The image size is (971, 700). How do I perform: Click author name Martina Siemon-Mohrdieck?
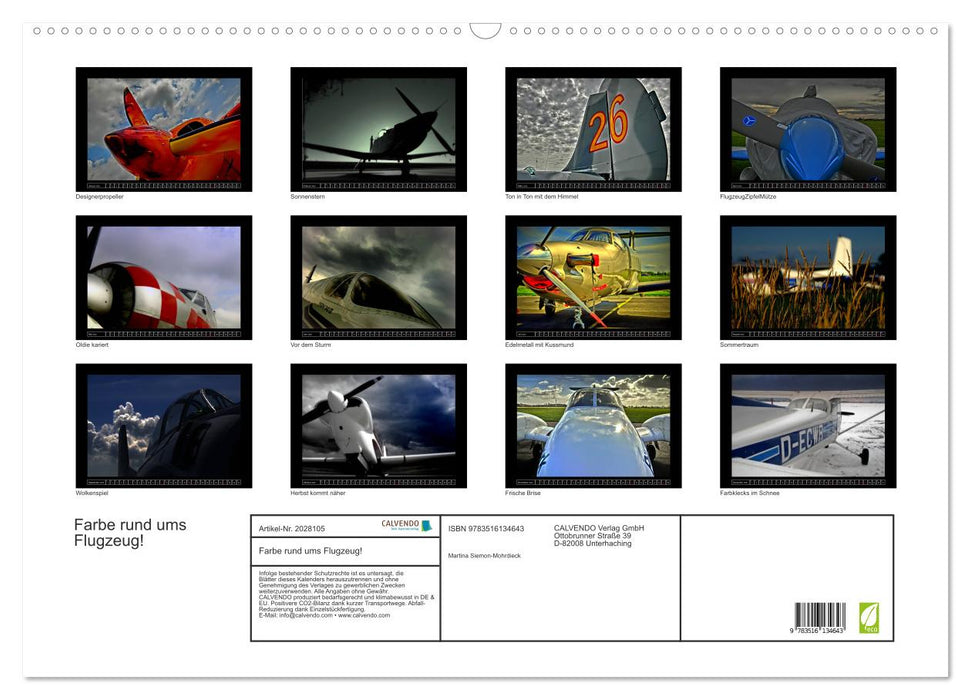[484, 555]
